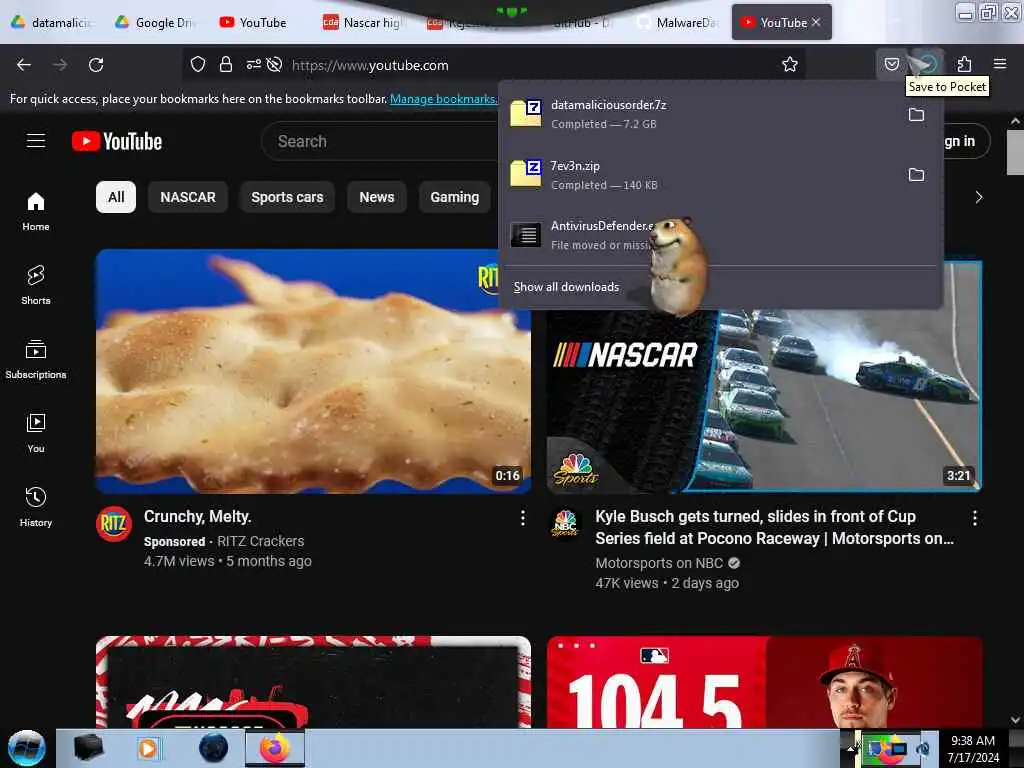This screenshot has height=768, width=1024.
Task: Select the Gaming filter chip
Action: click(x=455, y=197)
